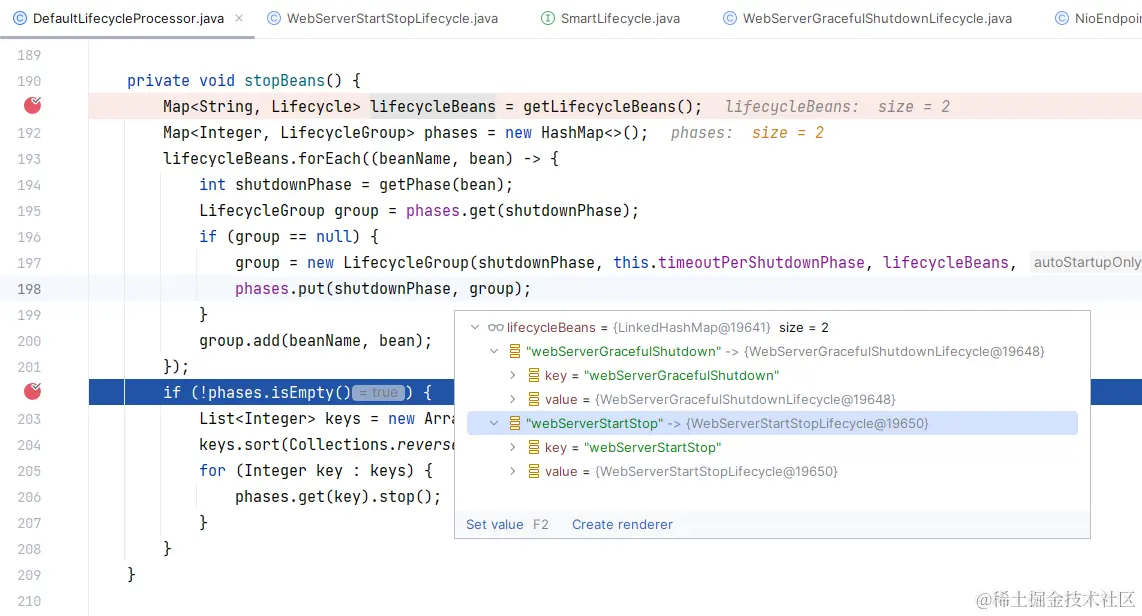Click autoStartupOnly parameter hint
Image resolution: width=1142 pixels, height=616 pixels.
click(1087, 262)
